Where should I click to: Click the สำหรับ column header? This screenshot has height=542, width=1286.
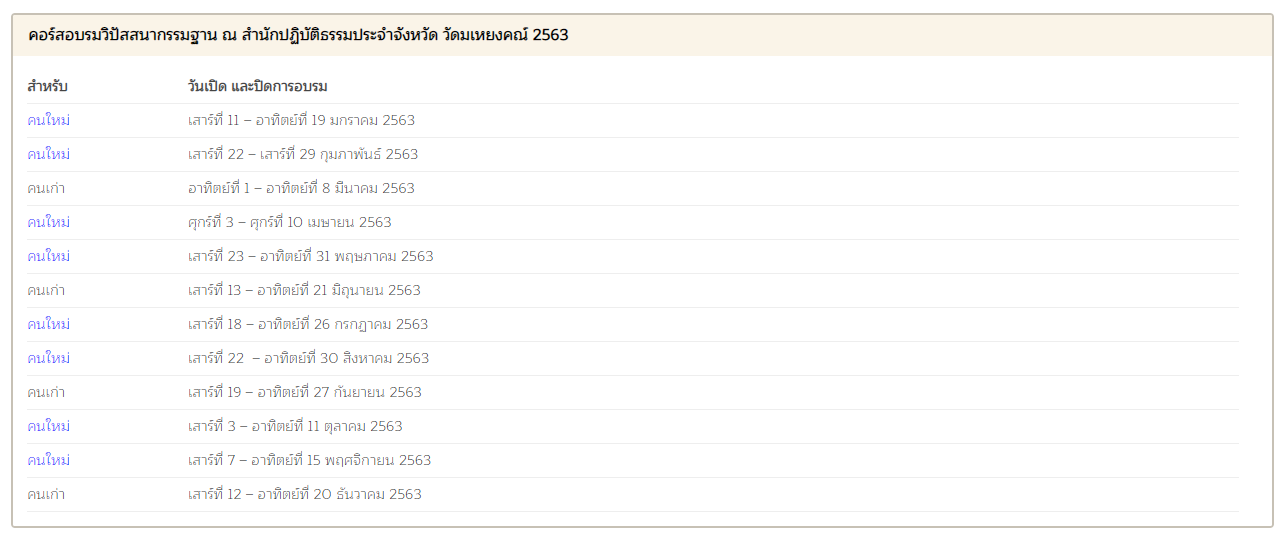click(x=47, y=86)
